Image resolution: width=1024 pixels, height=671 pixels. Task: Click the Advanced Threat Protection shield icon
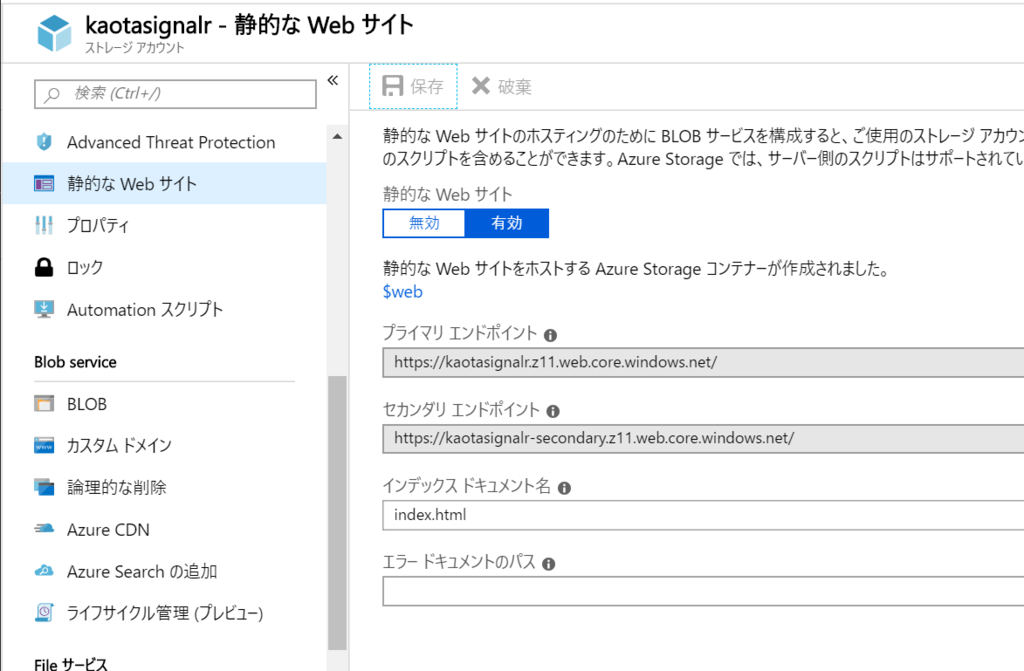point(44,142)
